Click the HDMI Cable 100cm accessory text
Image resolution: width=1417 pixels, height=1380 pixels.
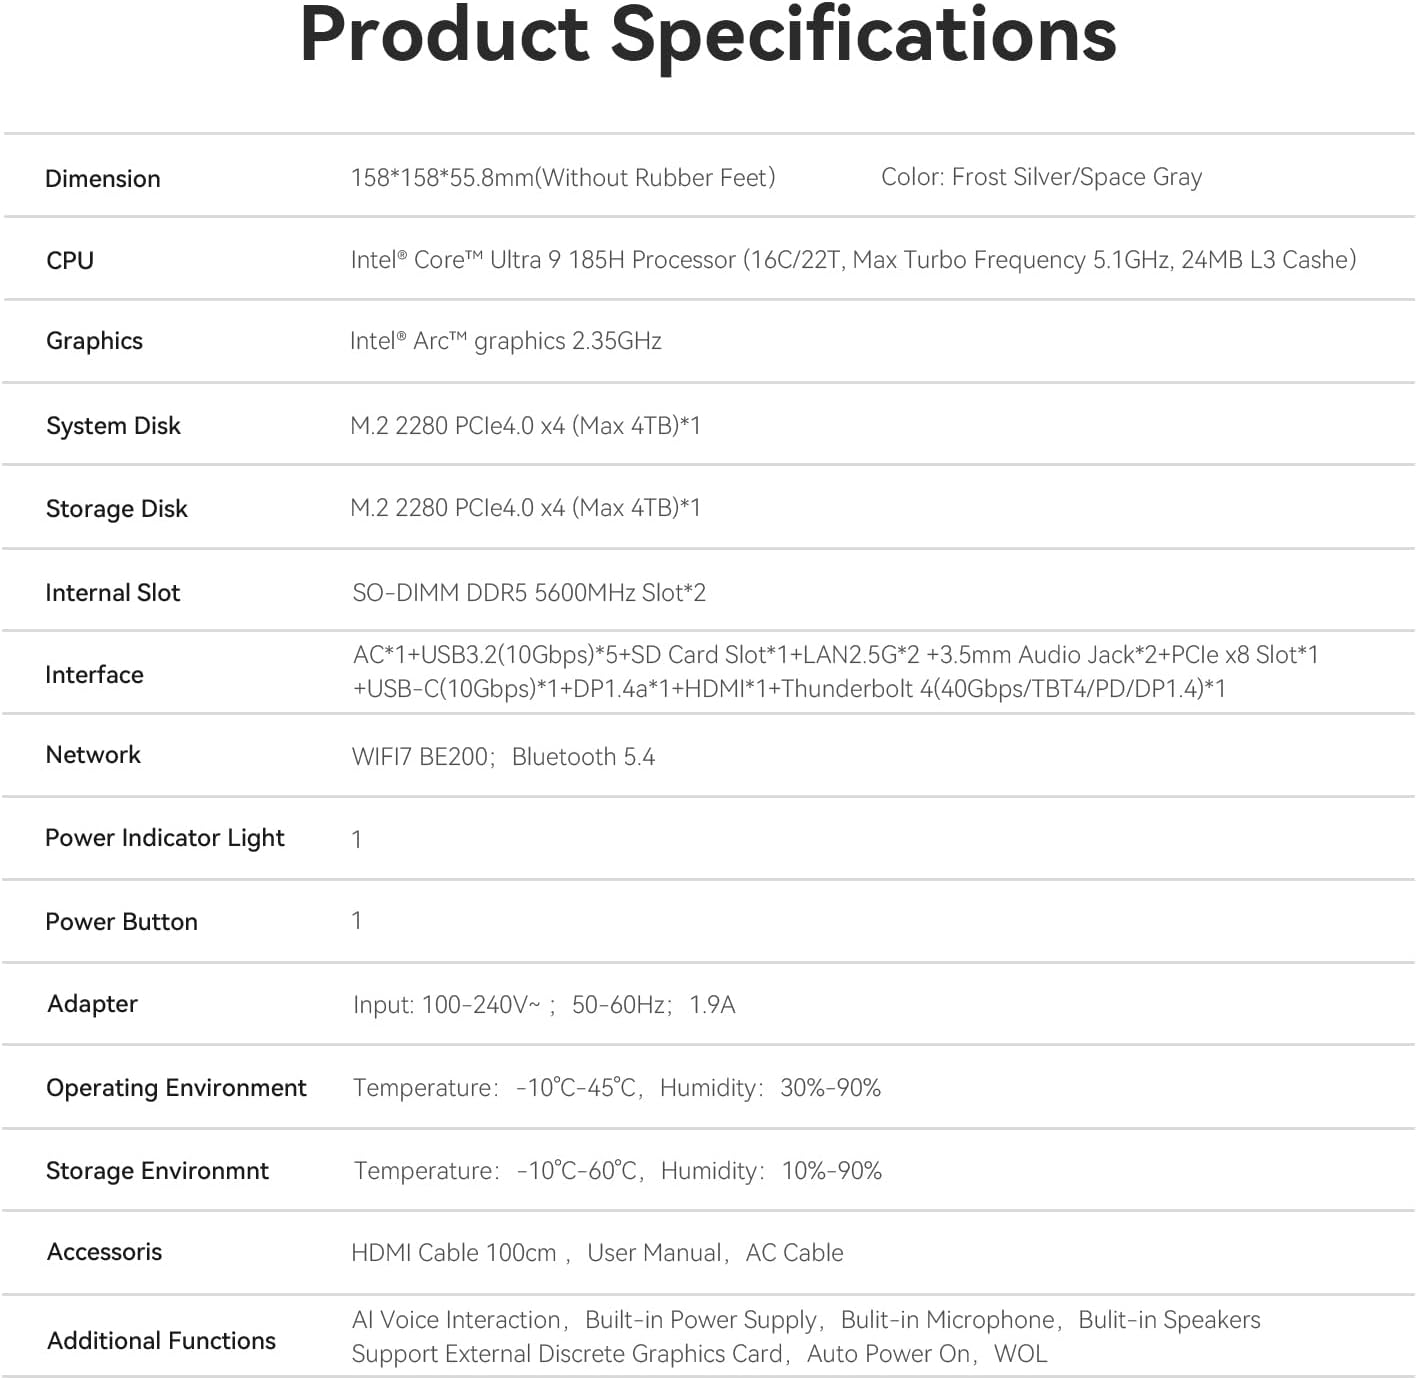click(453, 1253)
